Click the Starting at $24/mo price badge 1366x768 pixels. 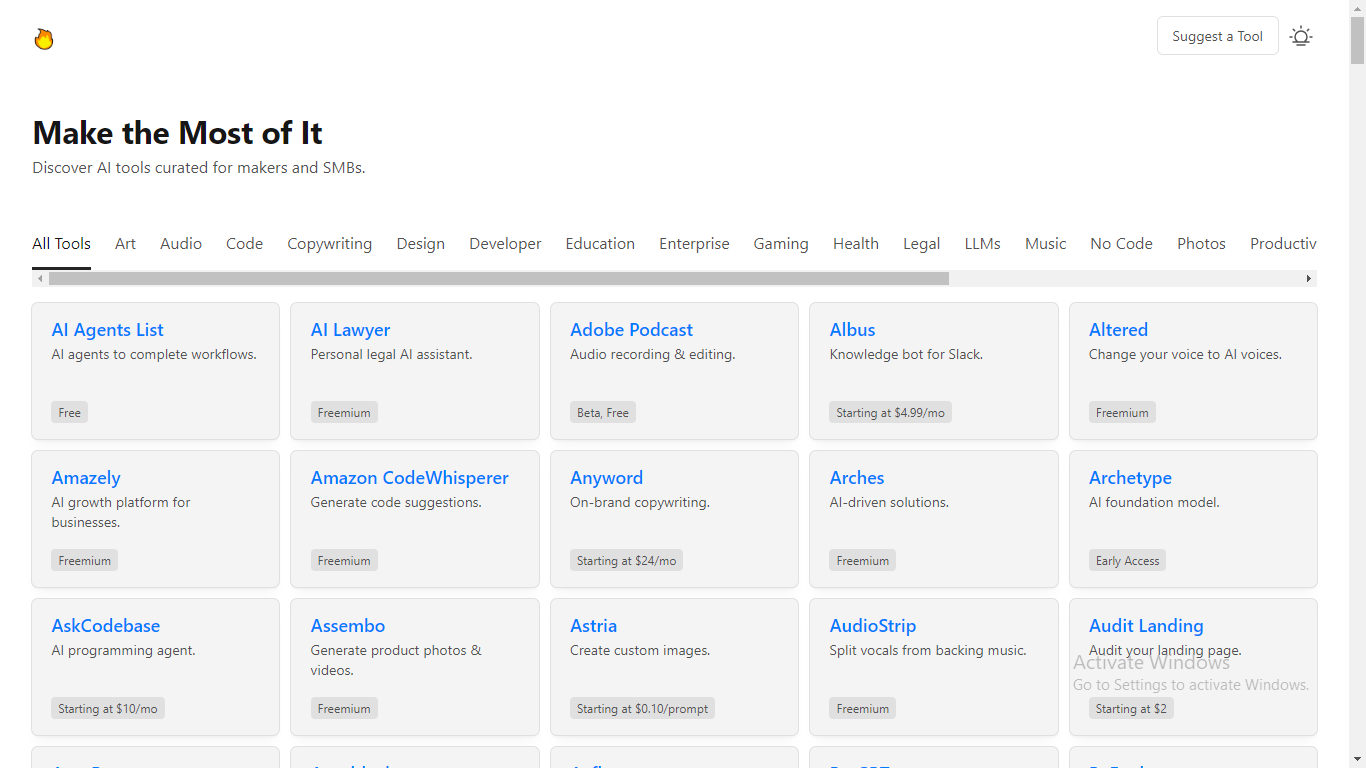coord(626,561)
